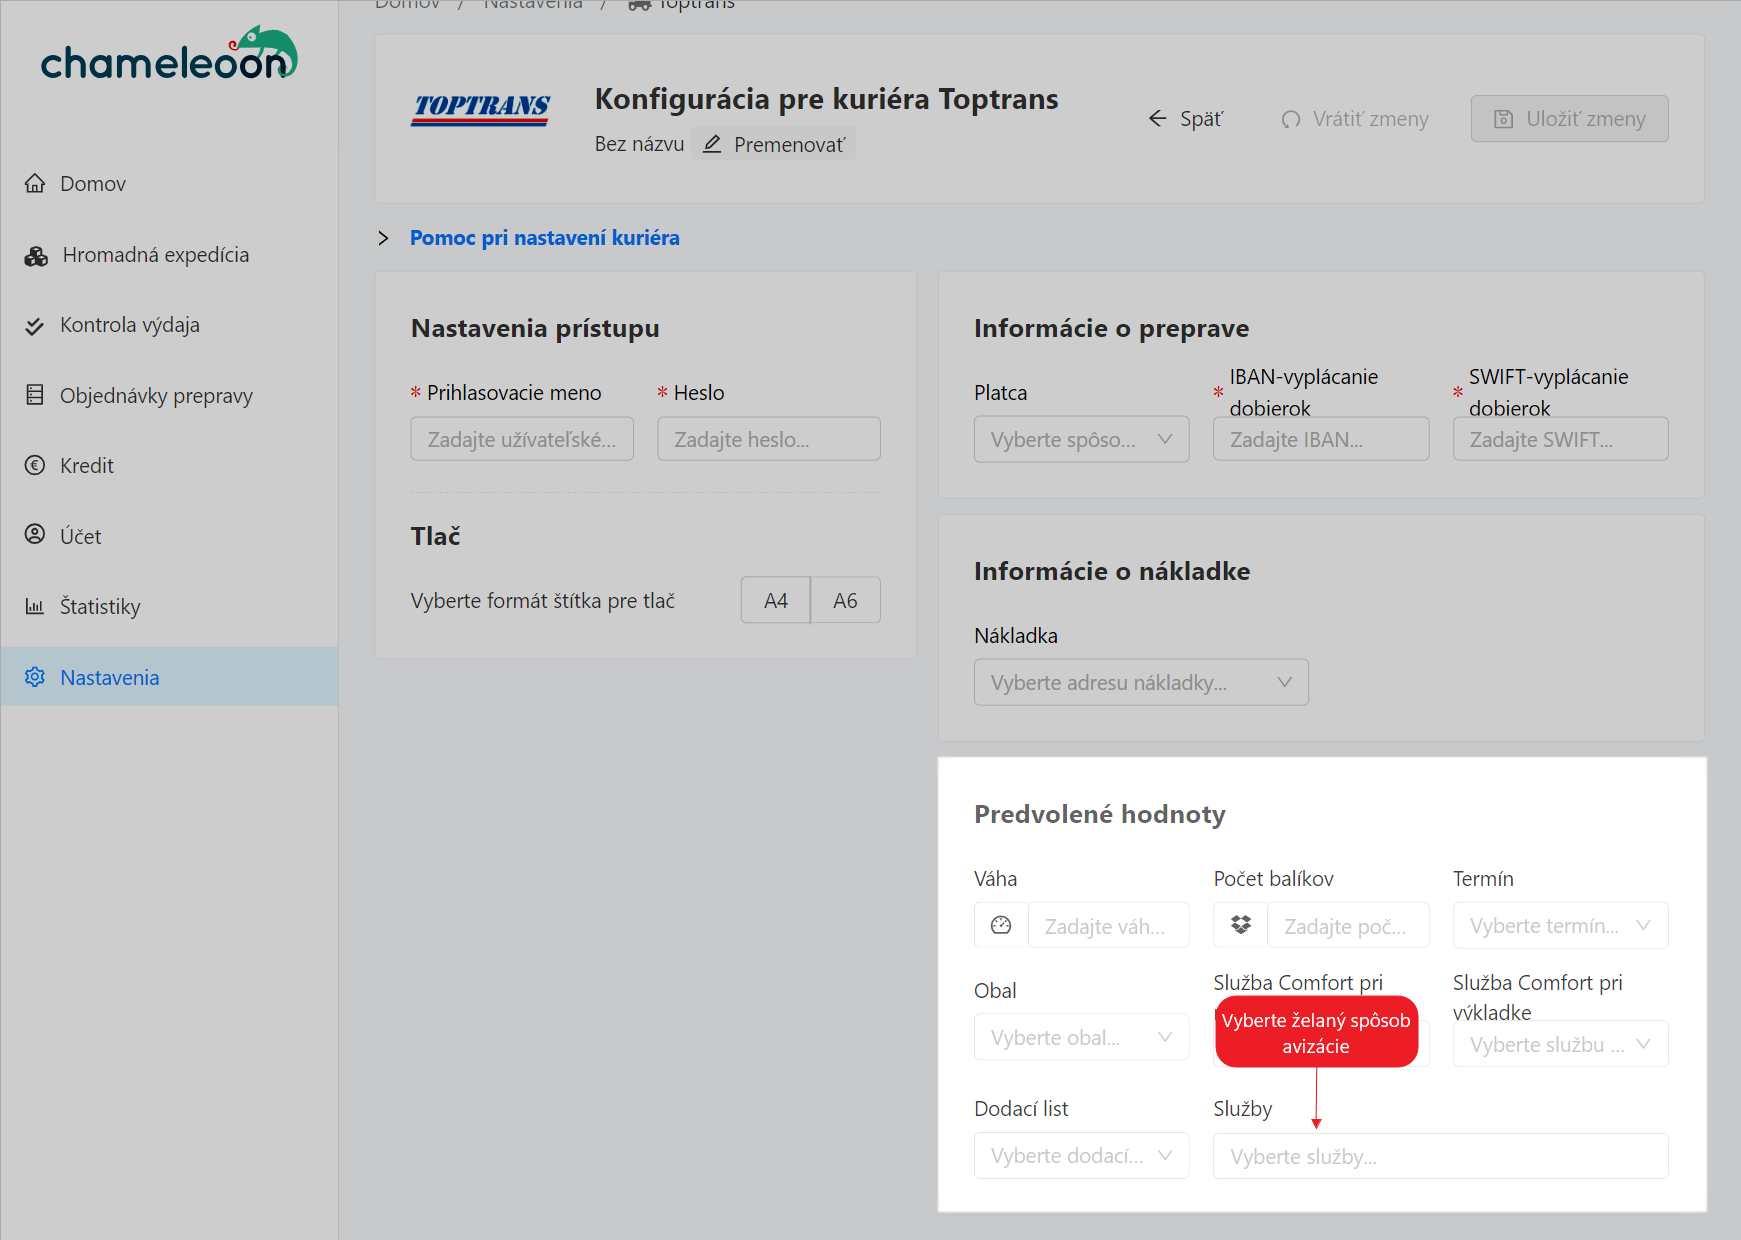This screenshot has width=1741, height=1240.
Task: Click the Hromadná expedícia boxes icon
Action: pyautogui.click(x=36, y=255)
